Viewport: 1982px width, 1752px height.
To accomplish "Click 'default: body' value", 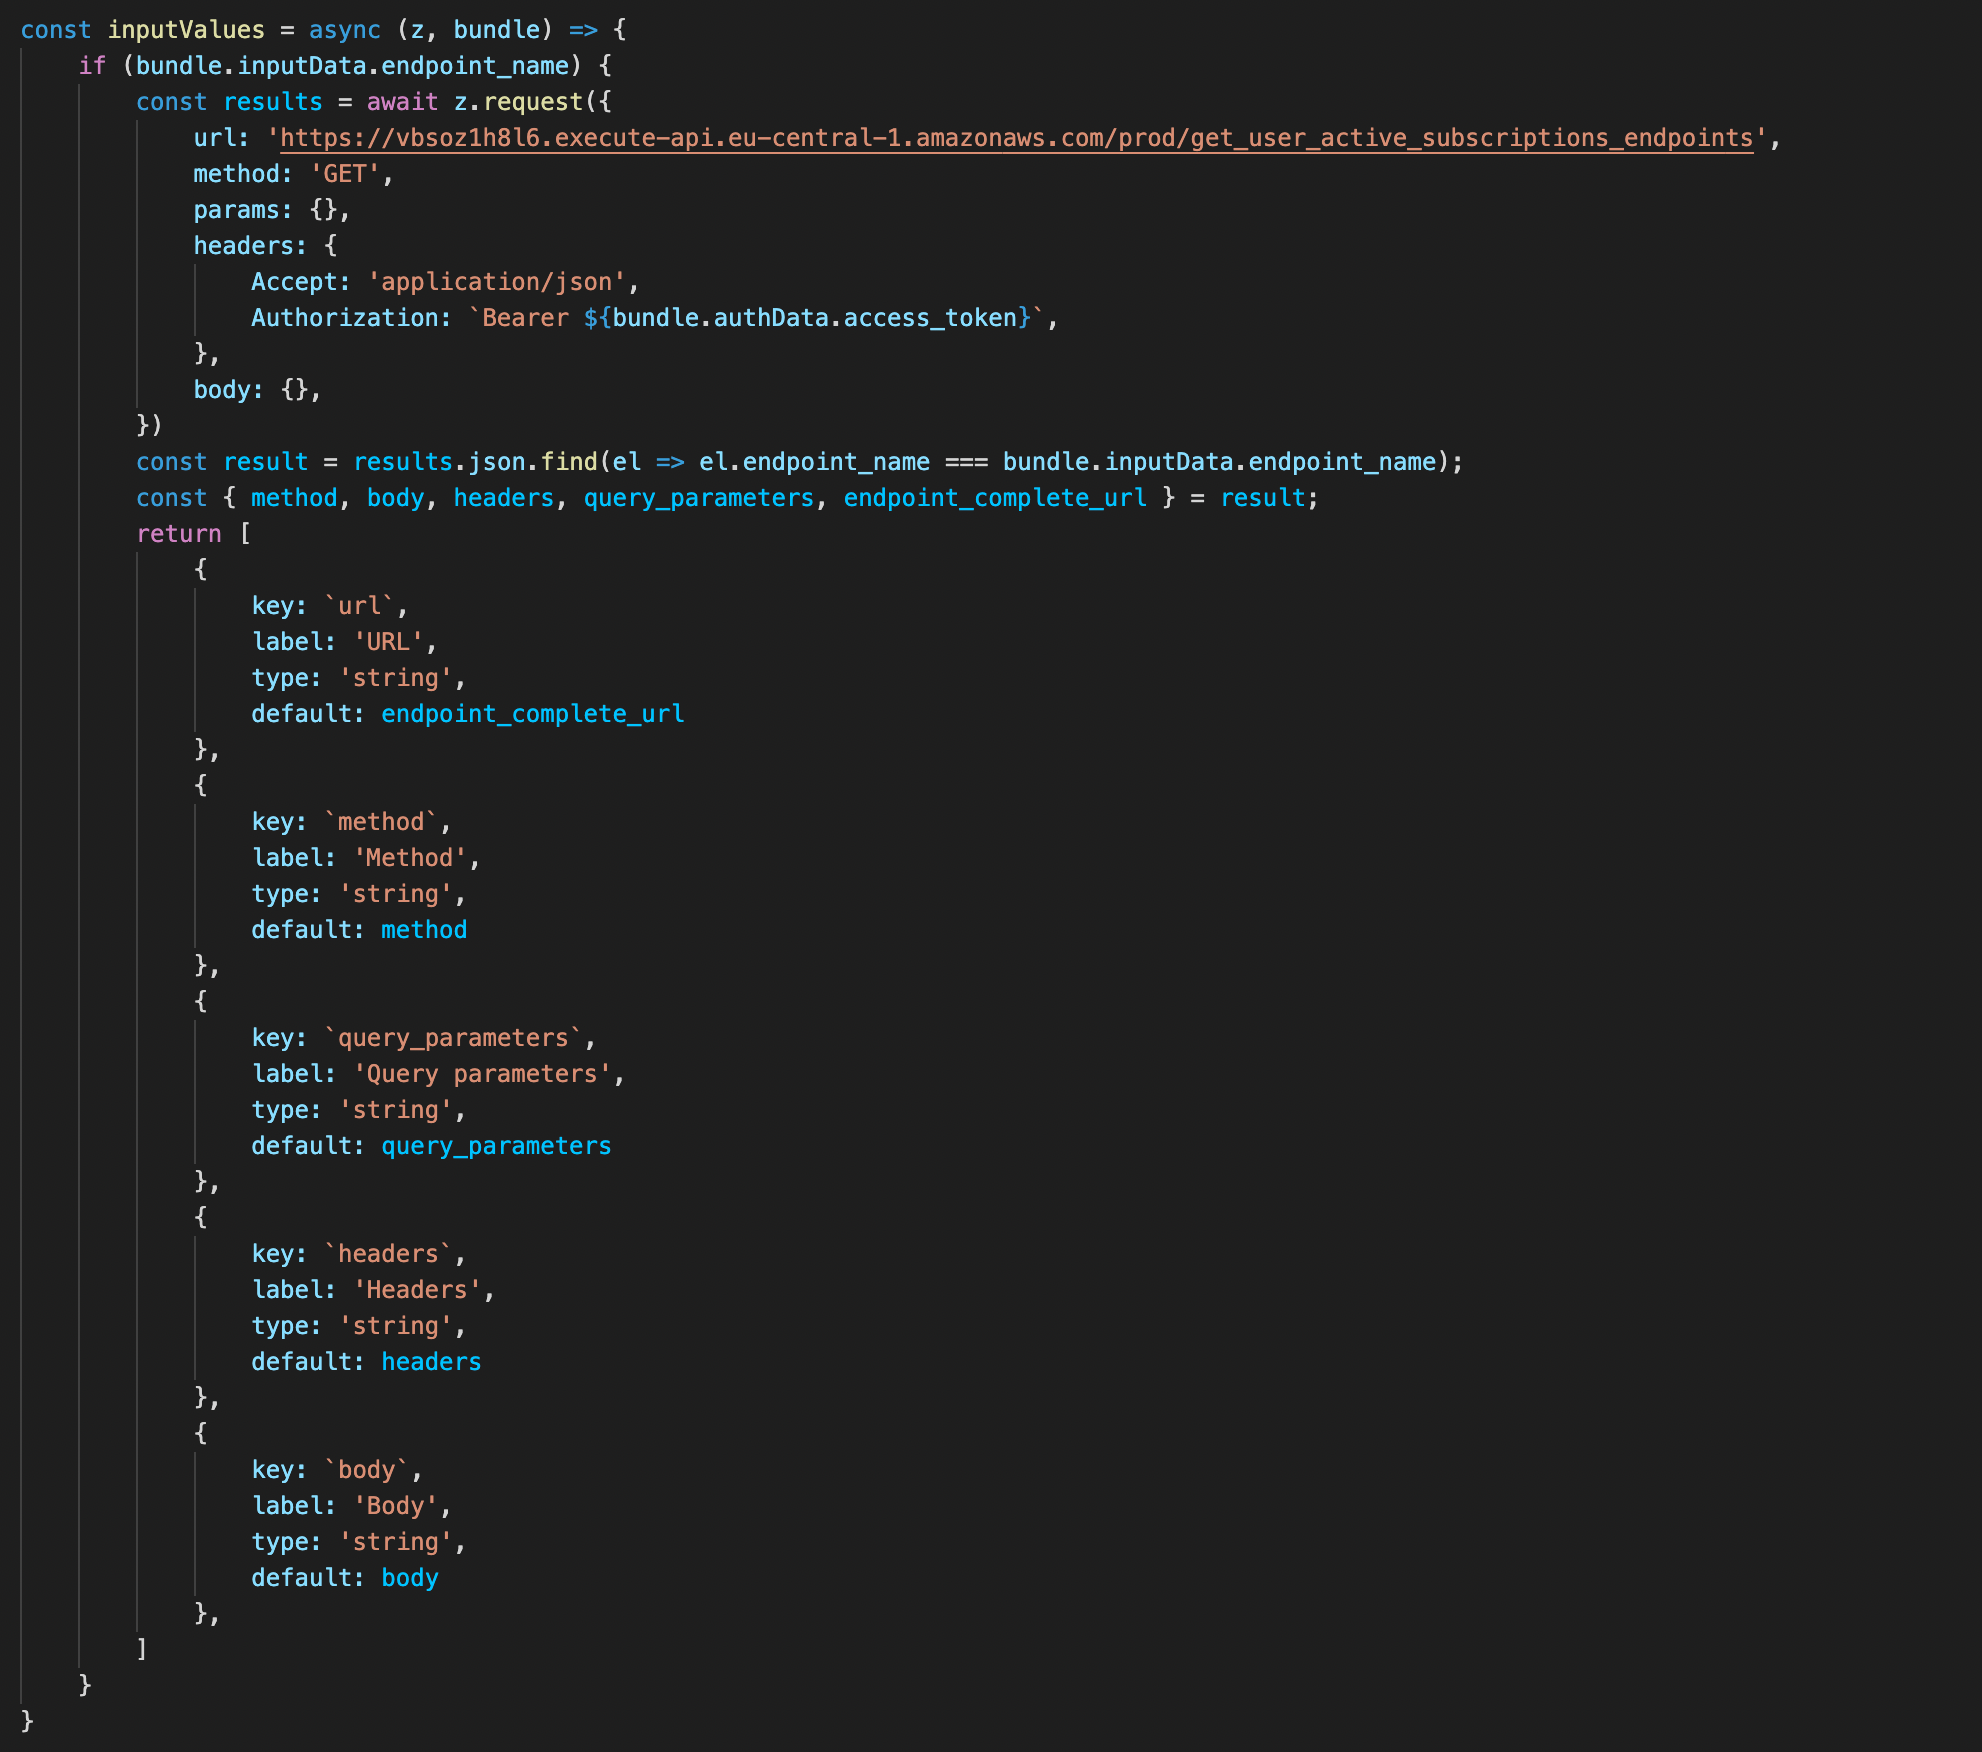I will [410, 1578].
